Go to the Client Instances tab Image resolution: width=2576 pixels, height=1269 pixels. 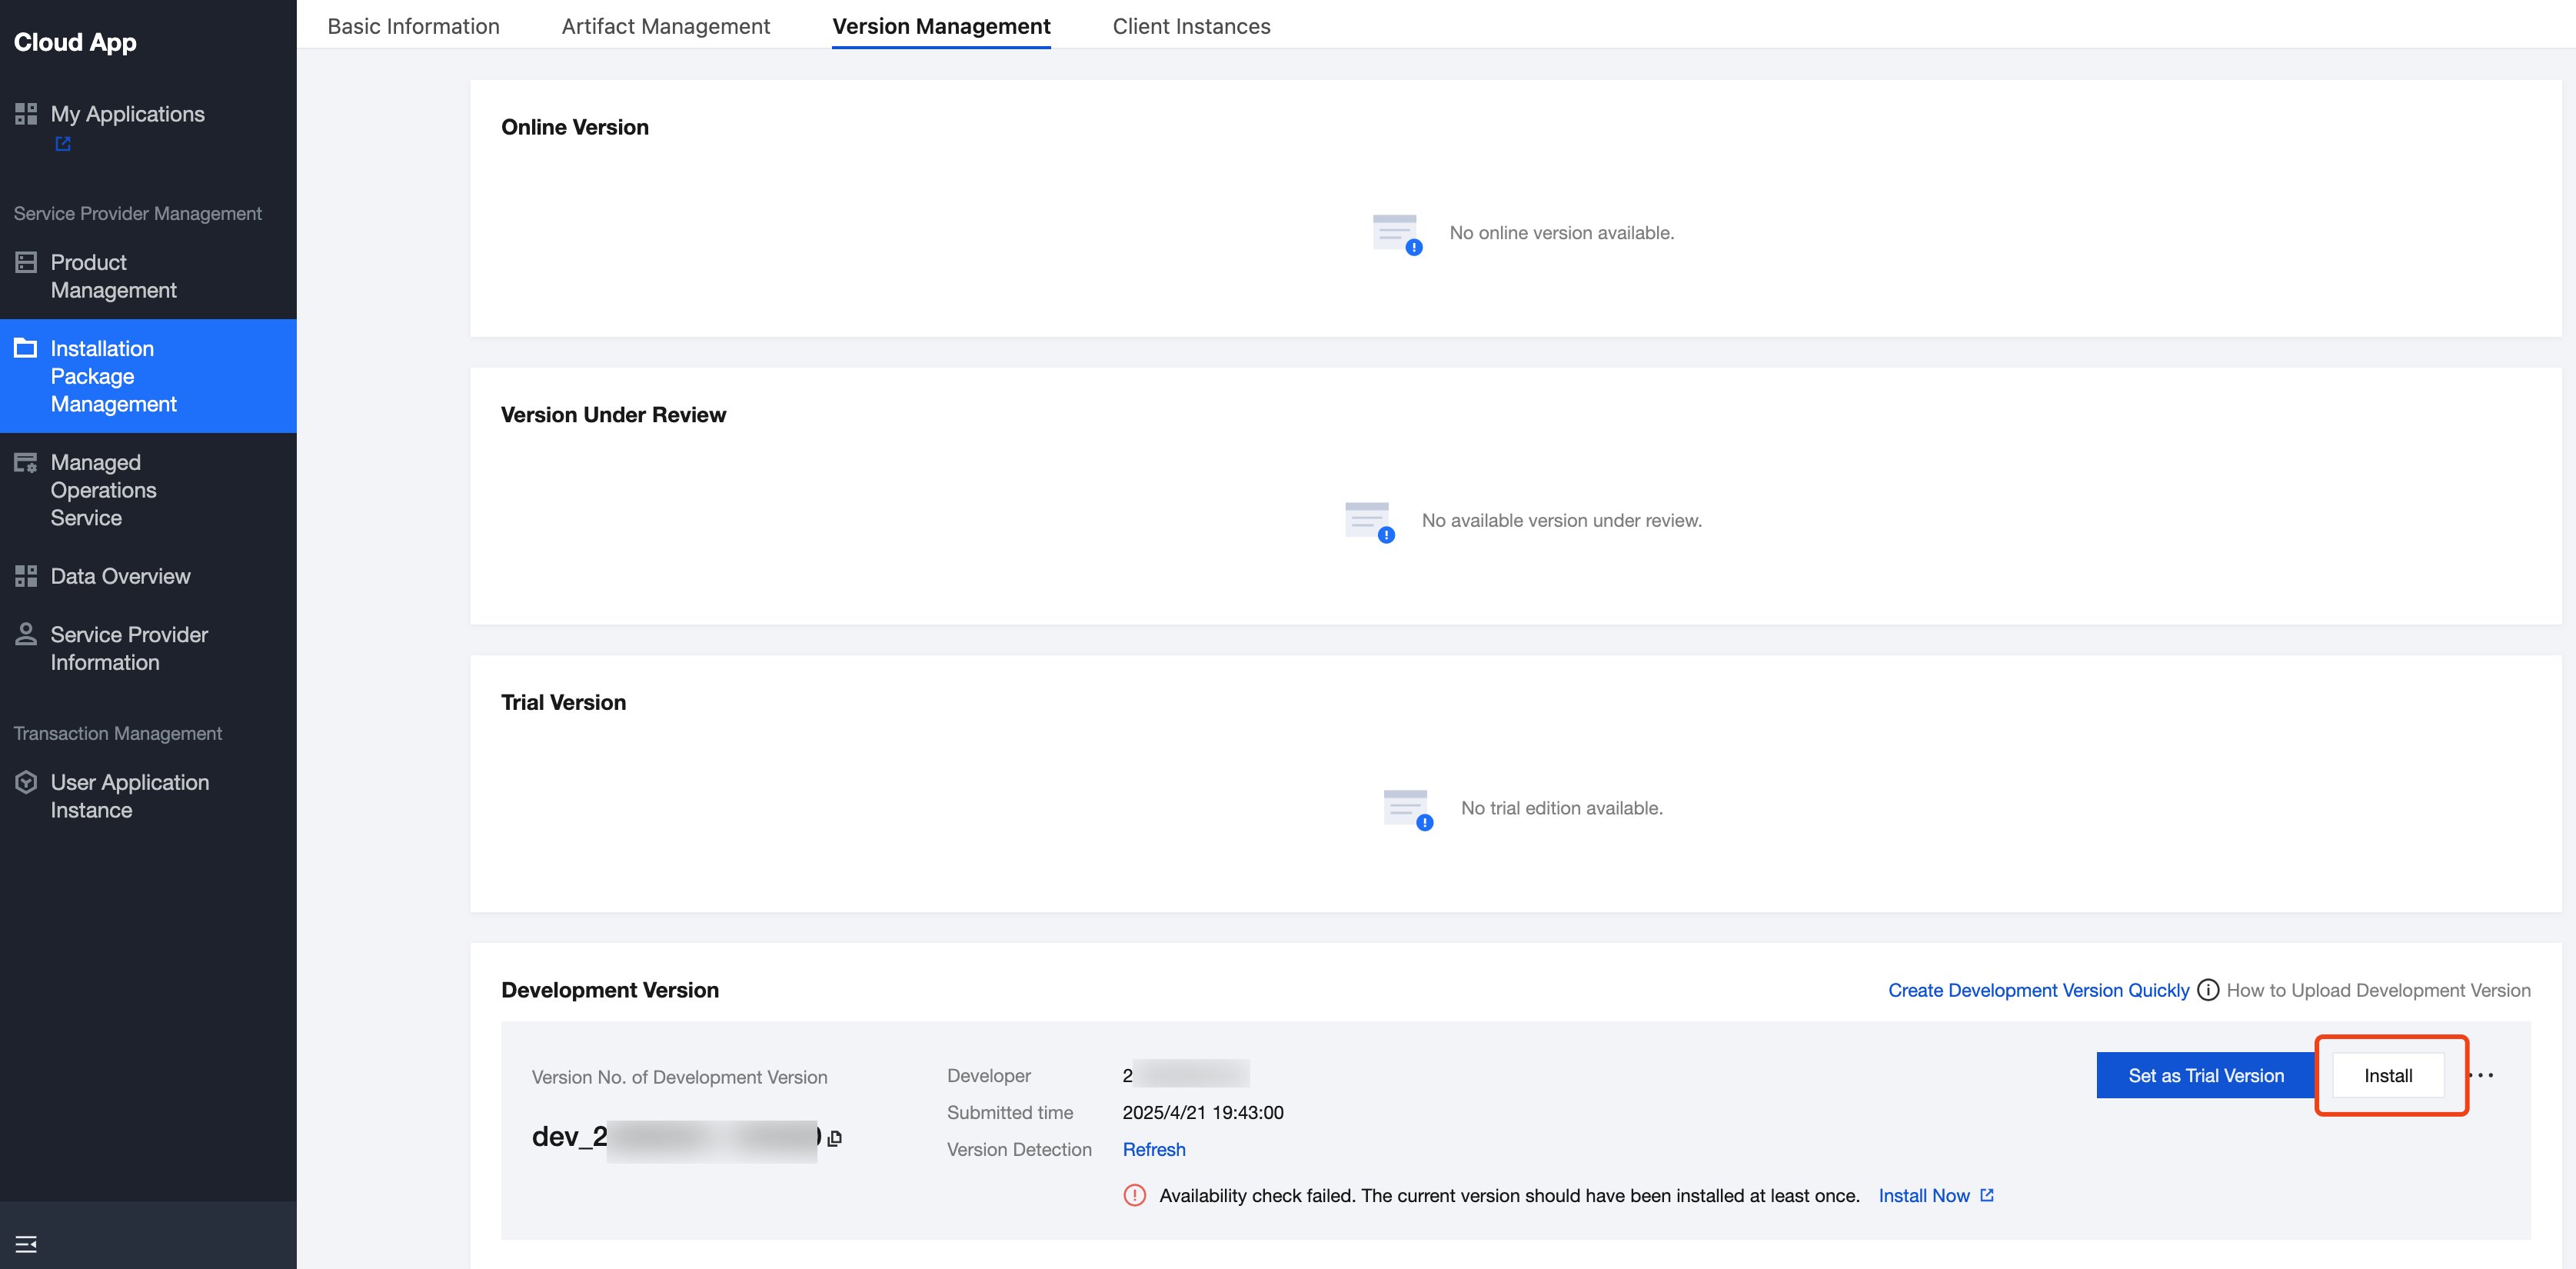[x=1191, y=26]
